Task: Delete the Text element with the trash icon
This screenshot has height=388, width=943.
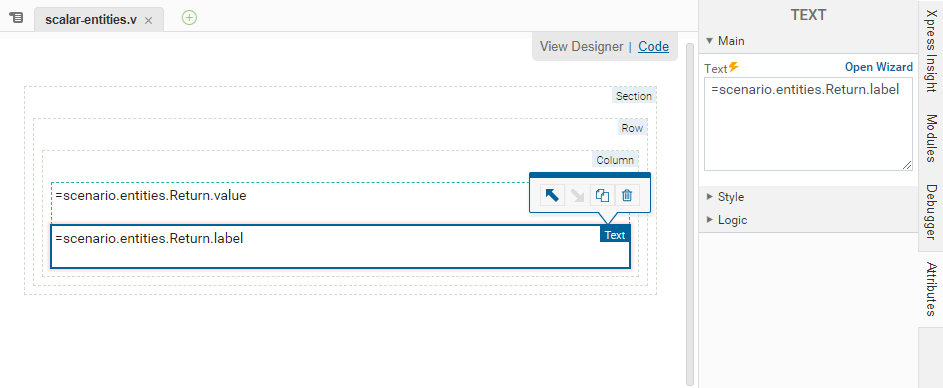Action: (627, 196)
